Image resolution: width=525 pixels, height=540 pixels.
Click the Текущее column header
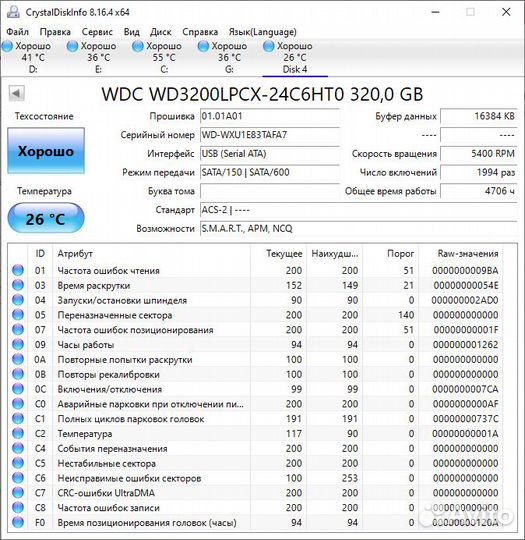pos(278,254)
